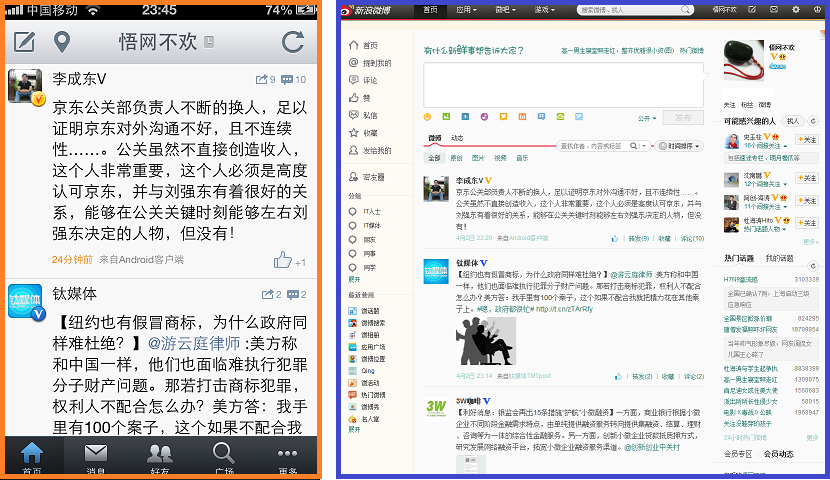Open the settings gear in the web top bar
830x480 pixels.
click(x=796, y=10)
